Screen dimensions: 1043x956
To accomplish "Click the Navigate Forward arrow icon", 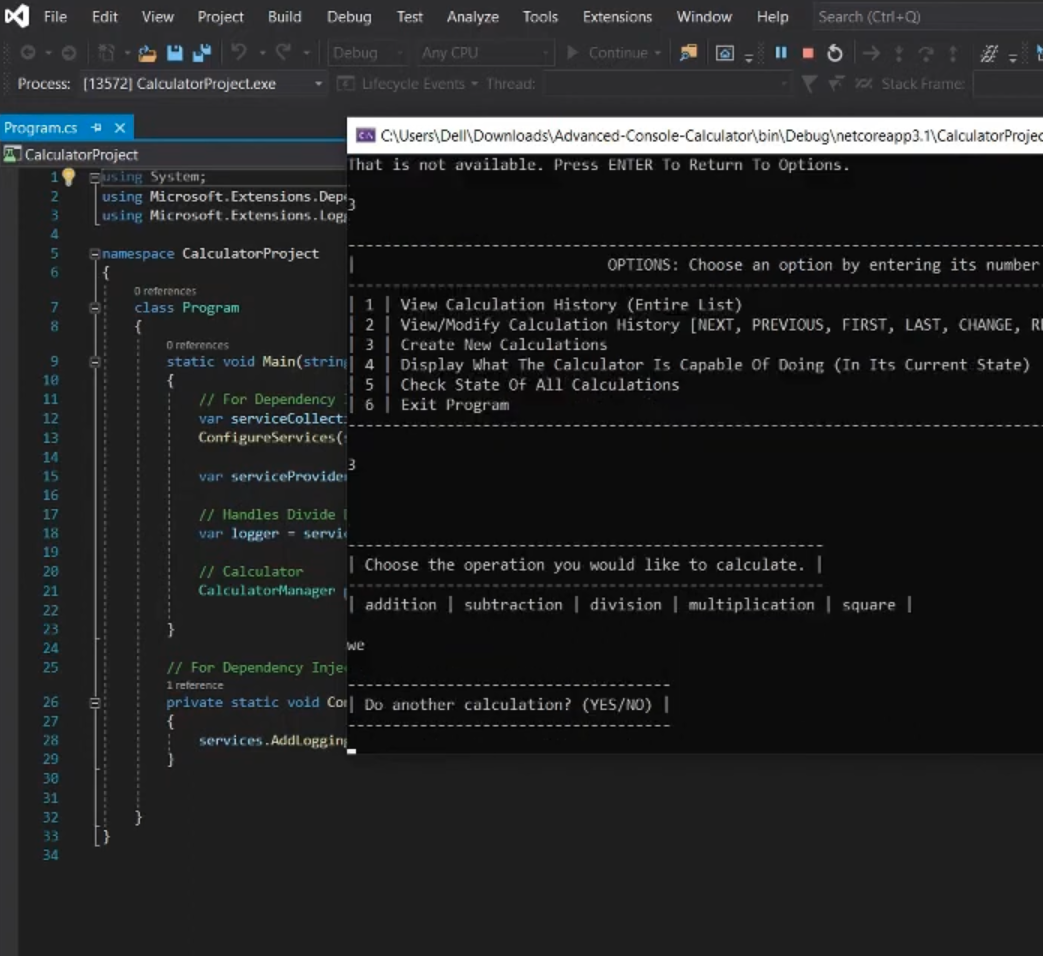I will pyautogui.click(x=69, y=53).
